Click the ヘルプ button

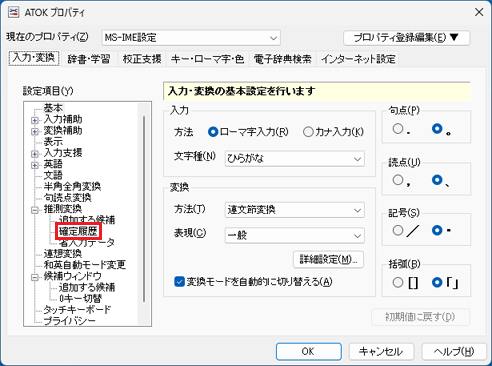pos(453,351)
